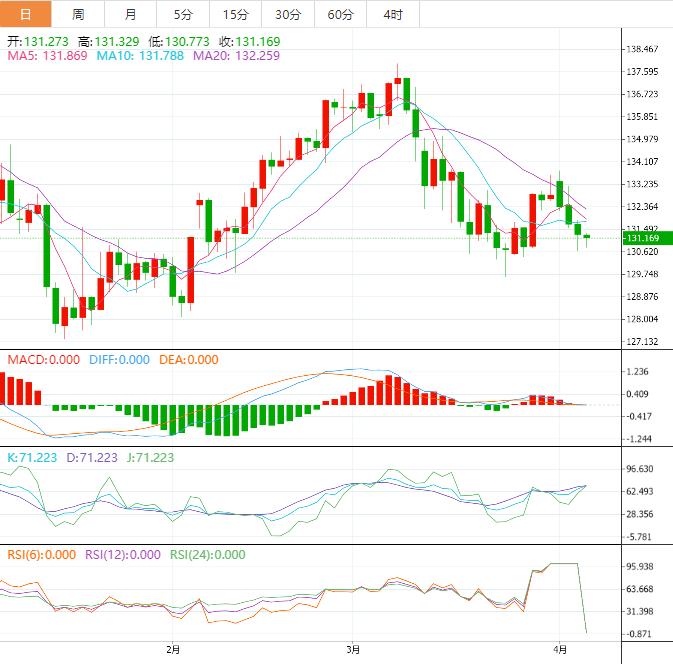Click the DIFF:0.000 indicator label

pos(119,360)
